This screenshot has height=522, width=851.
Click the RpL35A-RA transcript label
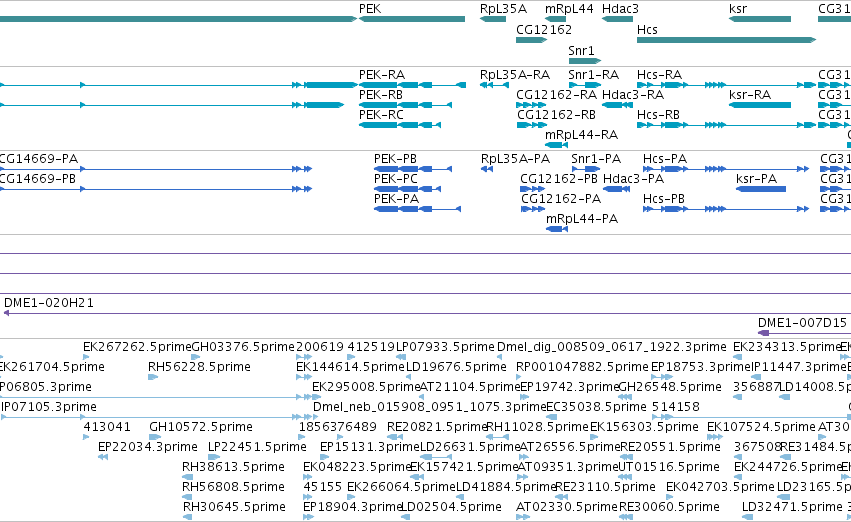tap(515, 74)
